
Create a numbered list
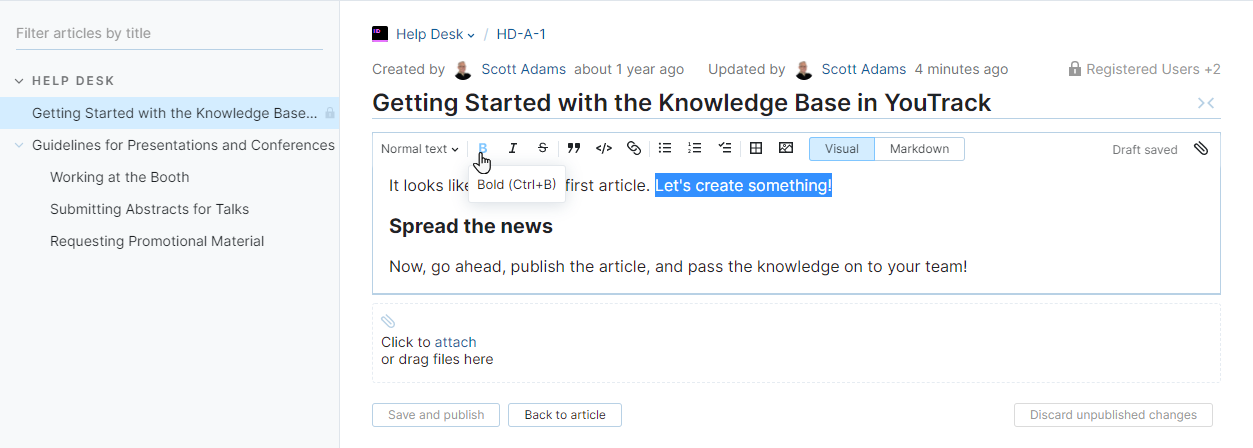point(695,149)
